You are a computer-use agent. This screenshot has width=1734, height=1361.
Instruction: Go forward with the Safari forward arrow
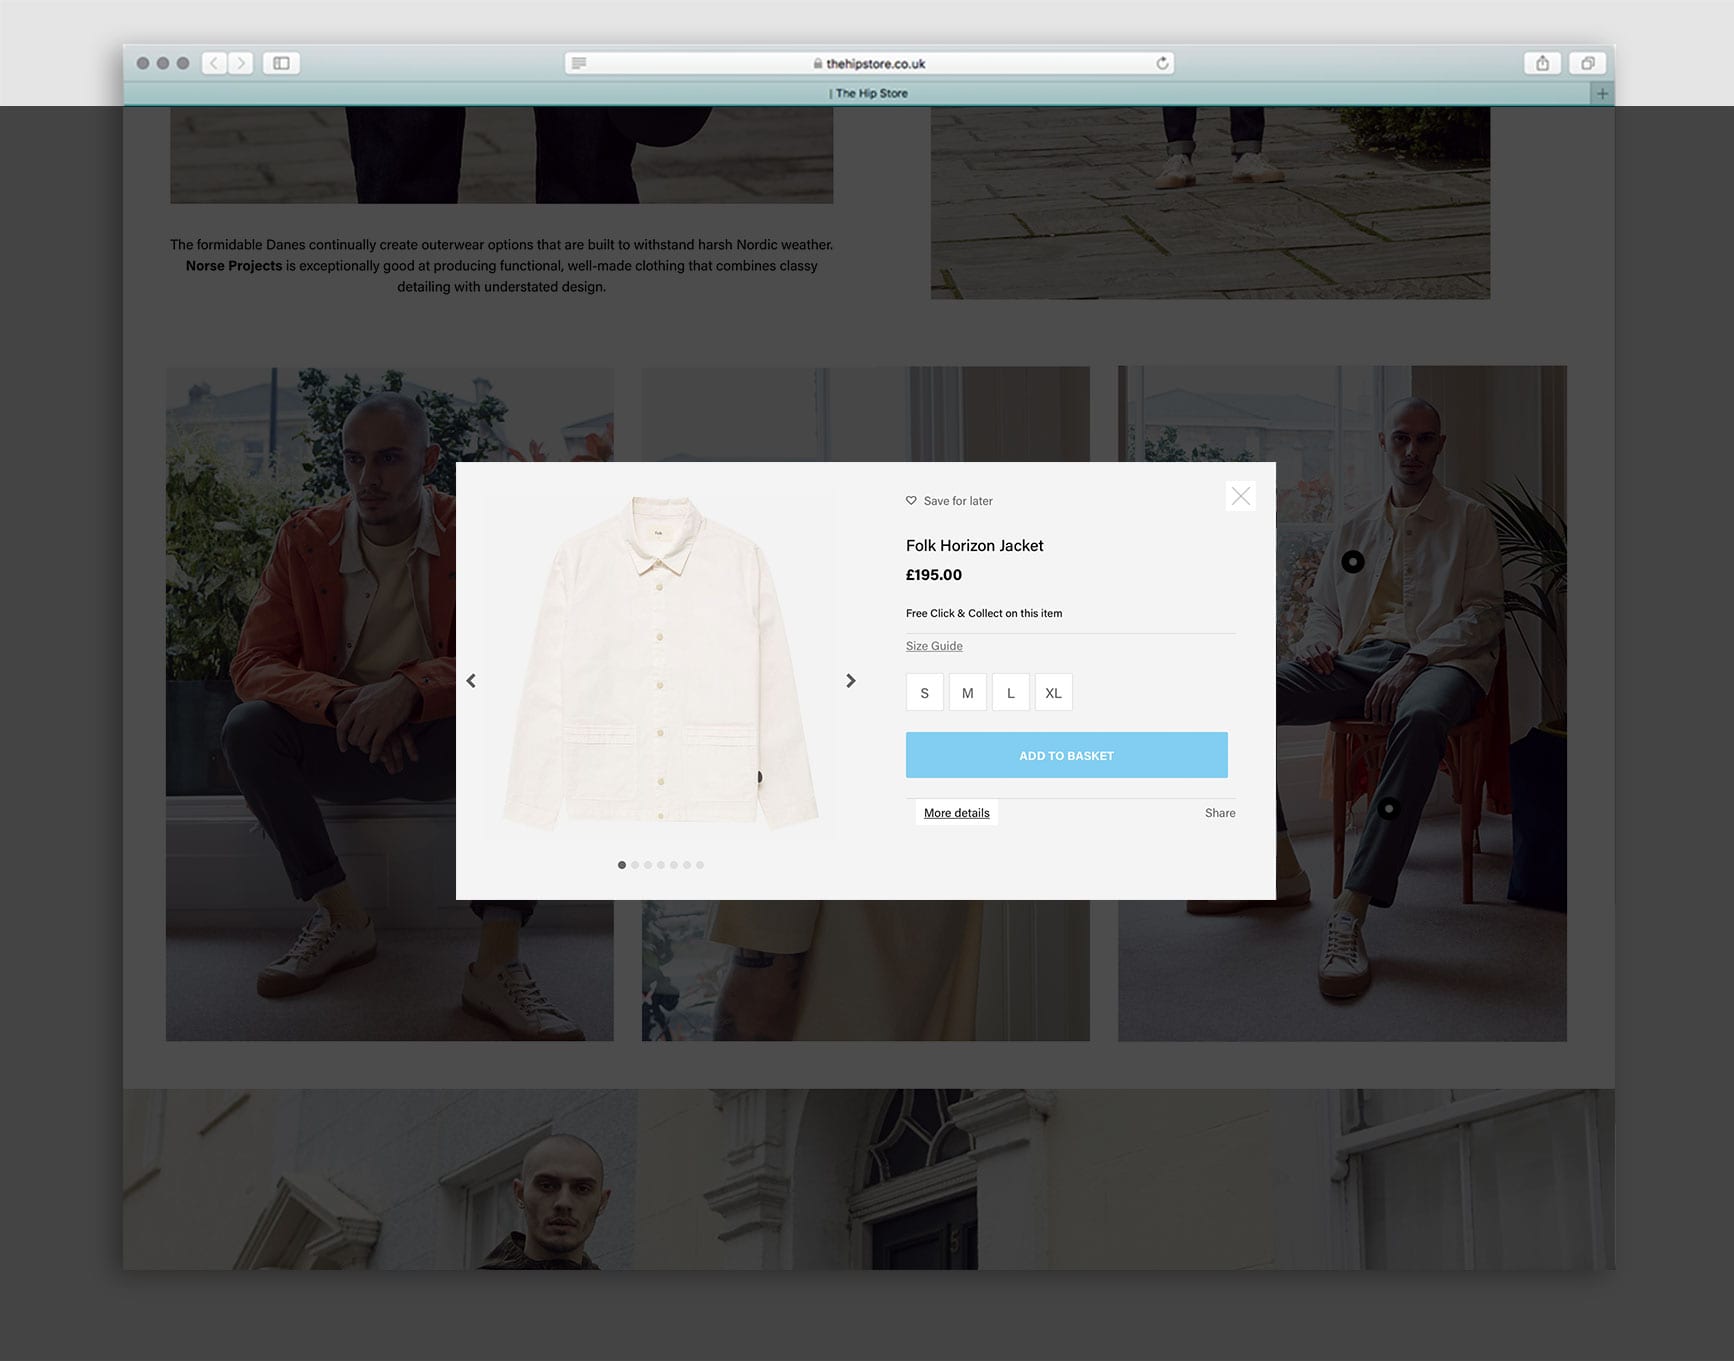(240, 63)
